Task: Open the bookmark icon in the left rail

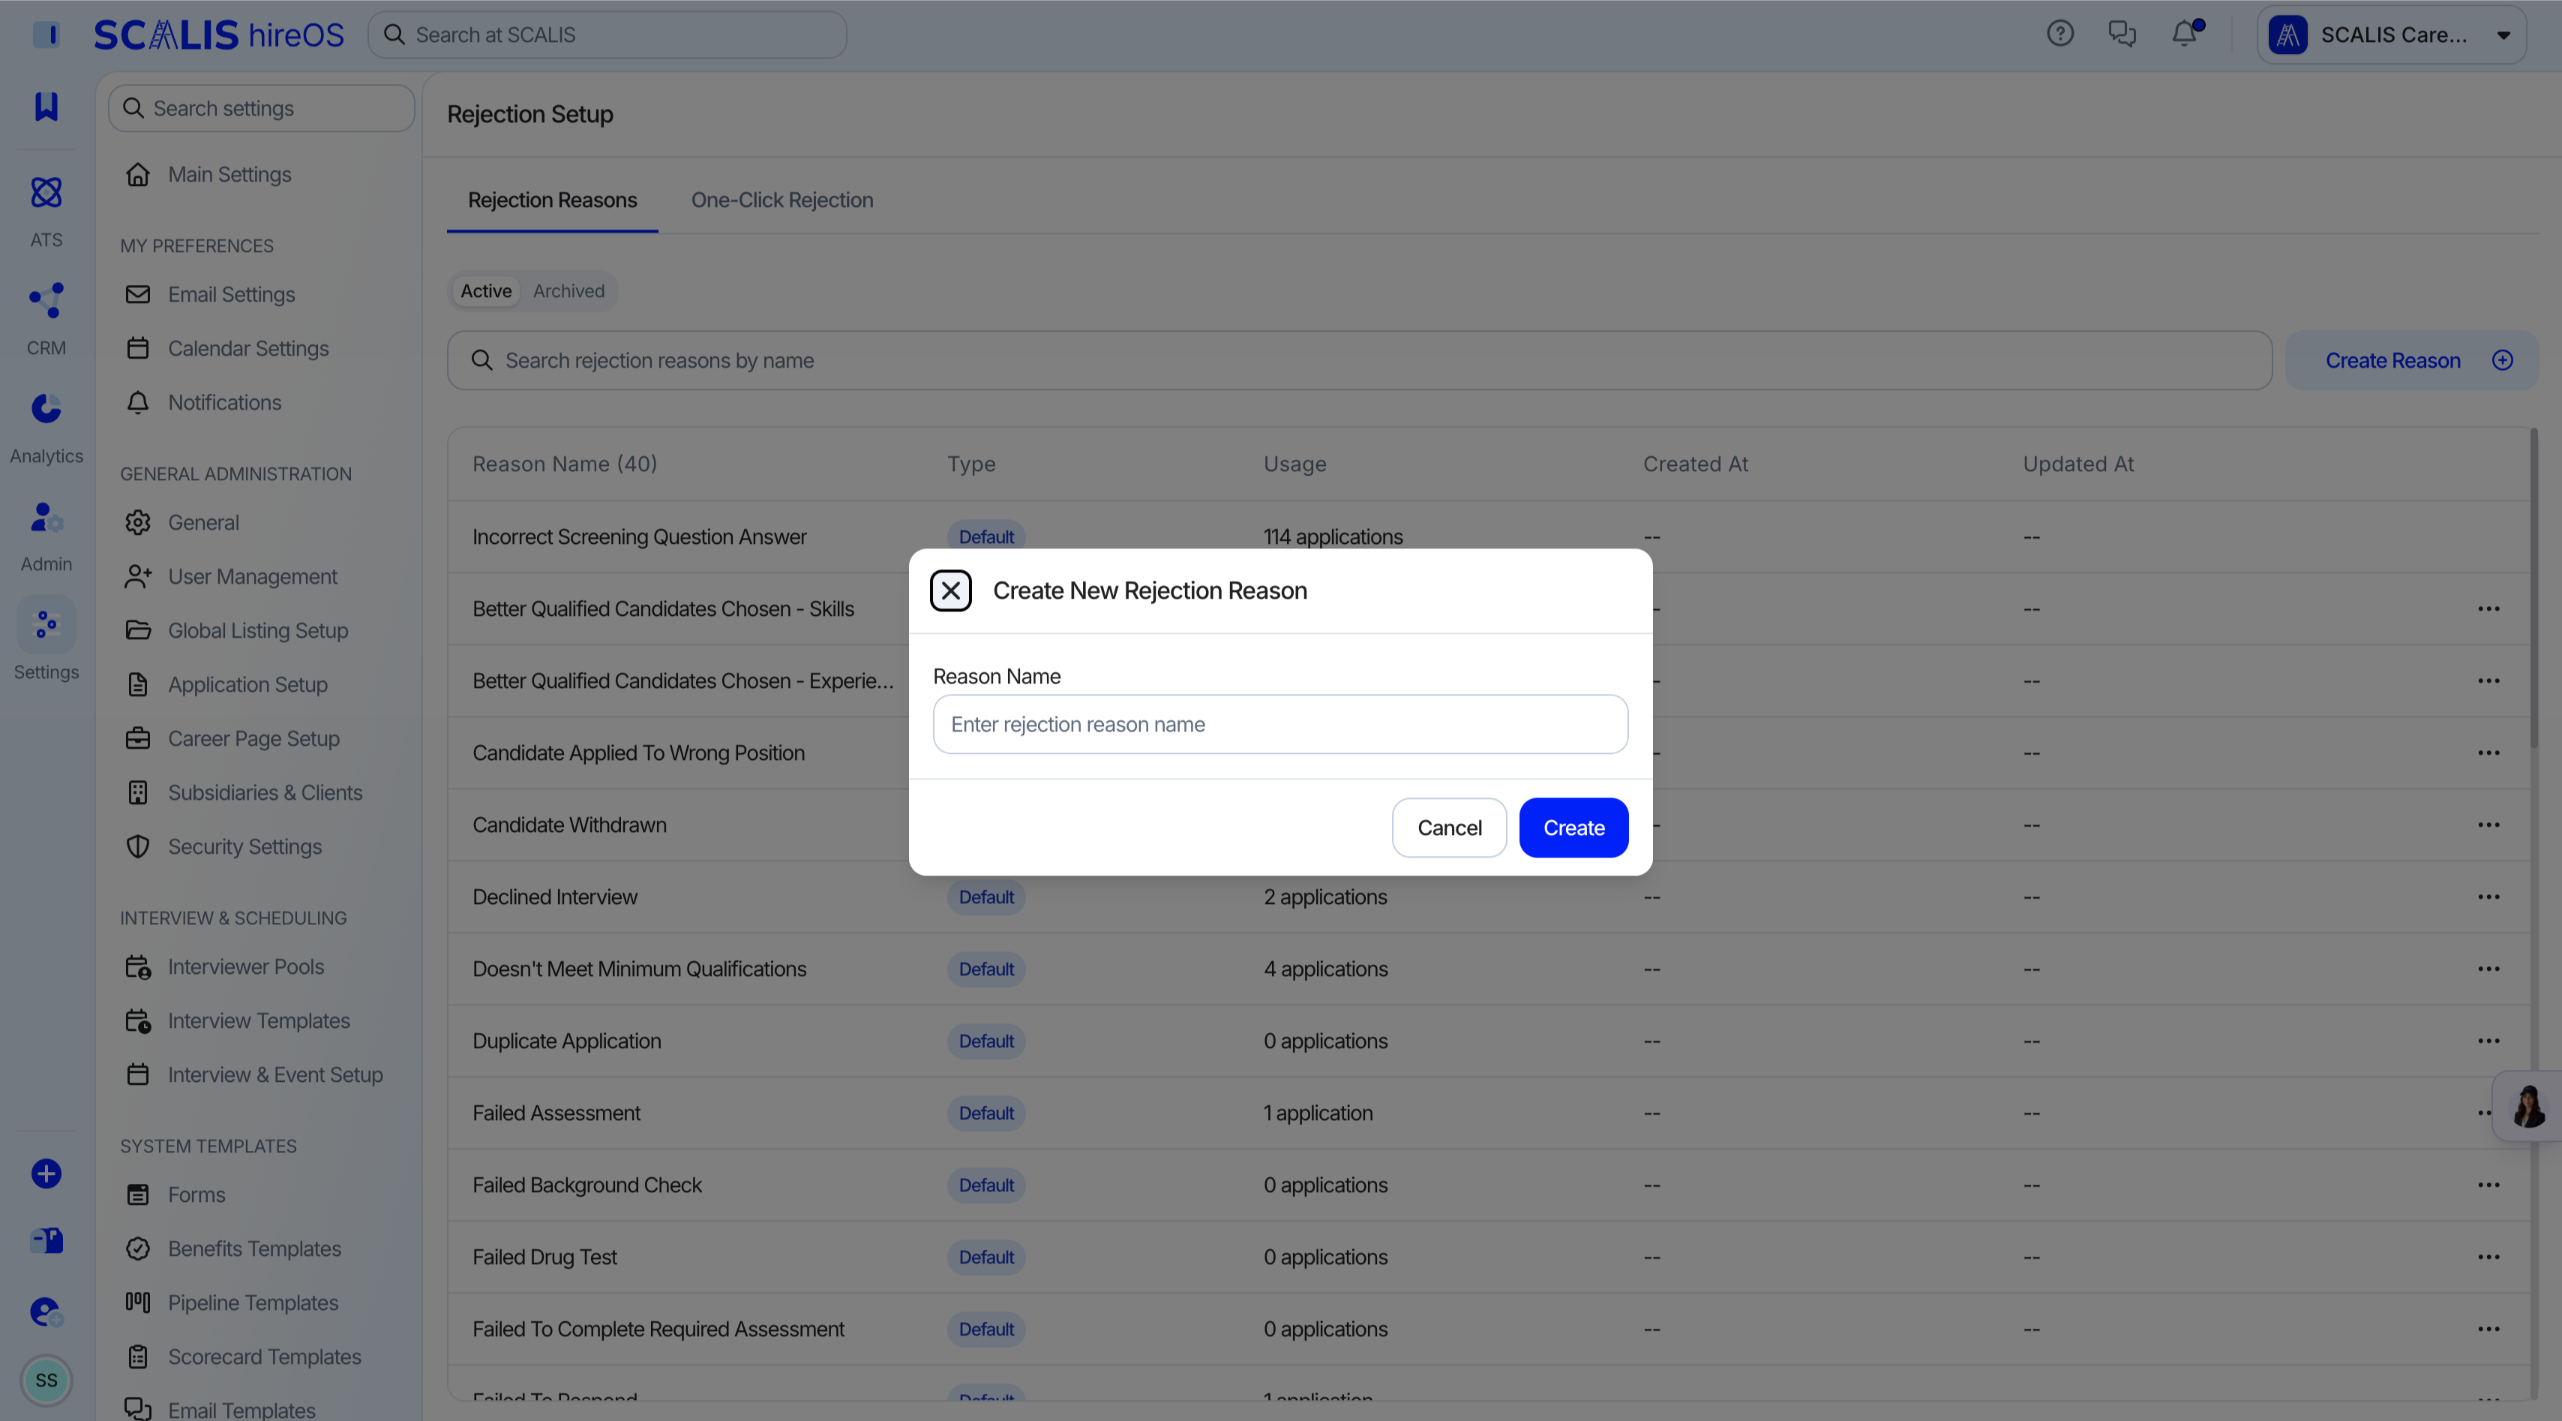Action: coord(46,106)
